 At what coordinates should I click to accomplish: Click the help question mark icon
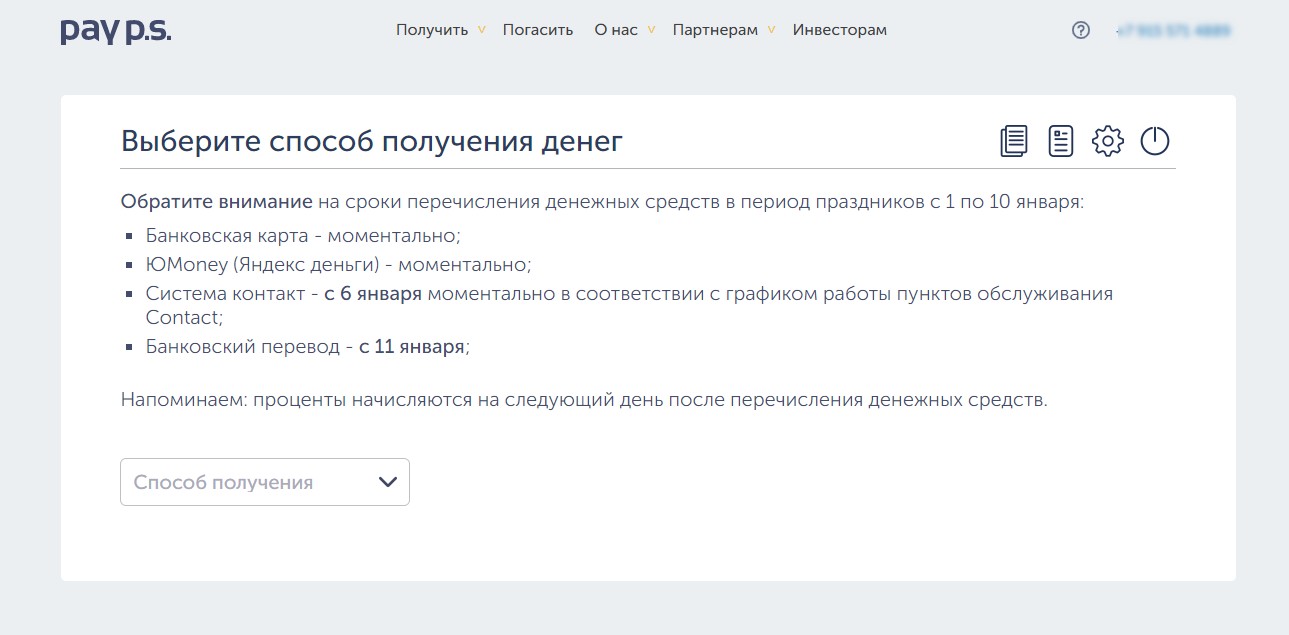tap(1080, 30)
